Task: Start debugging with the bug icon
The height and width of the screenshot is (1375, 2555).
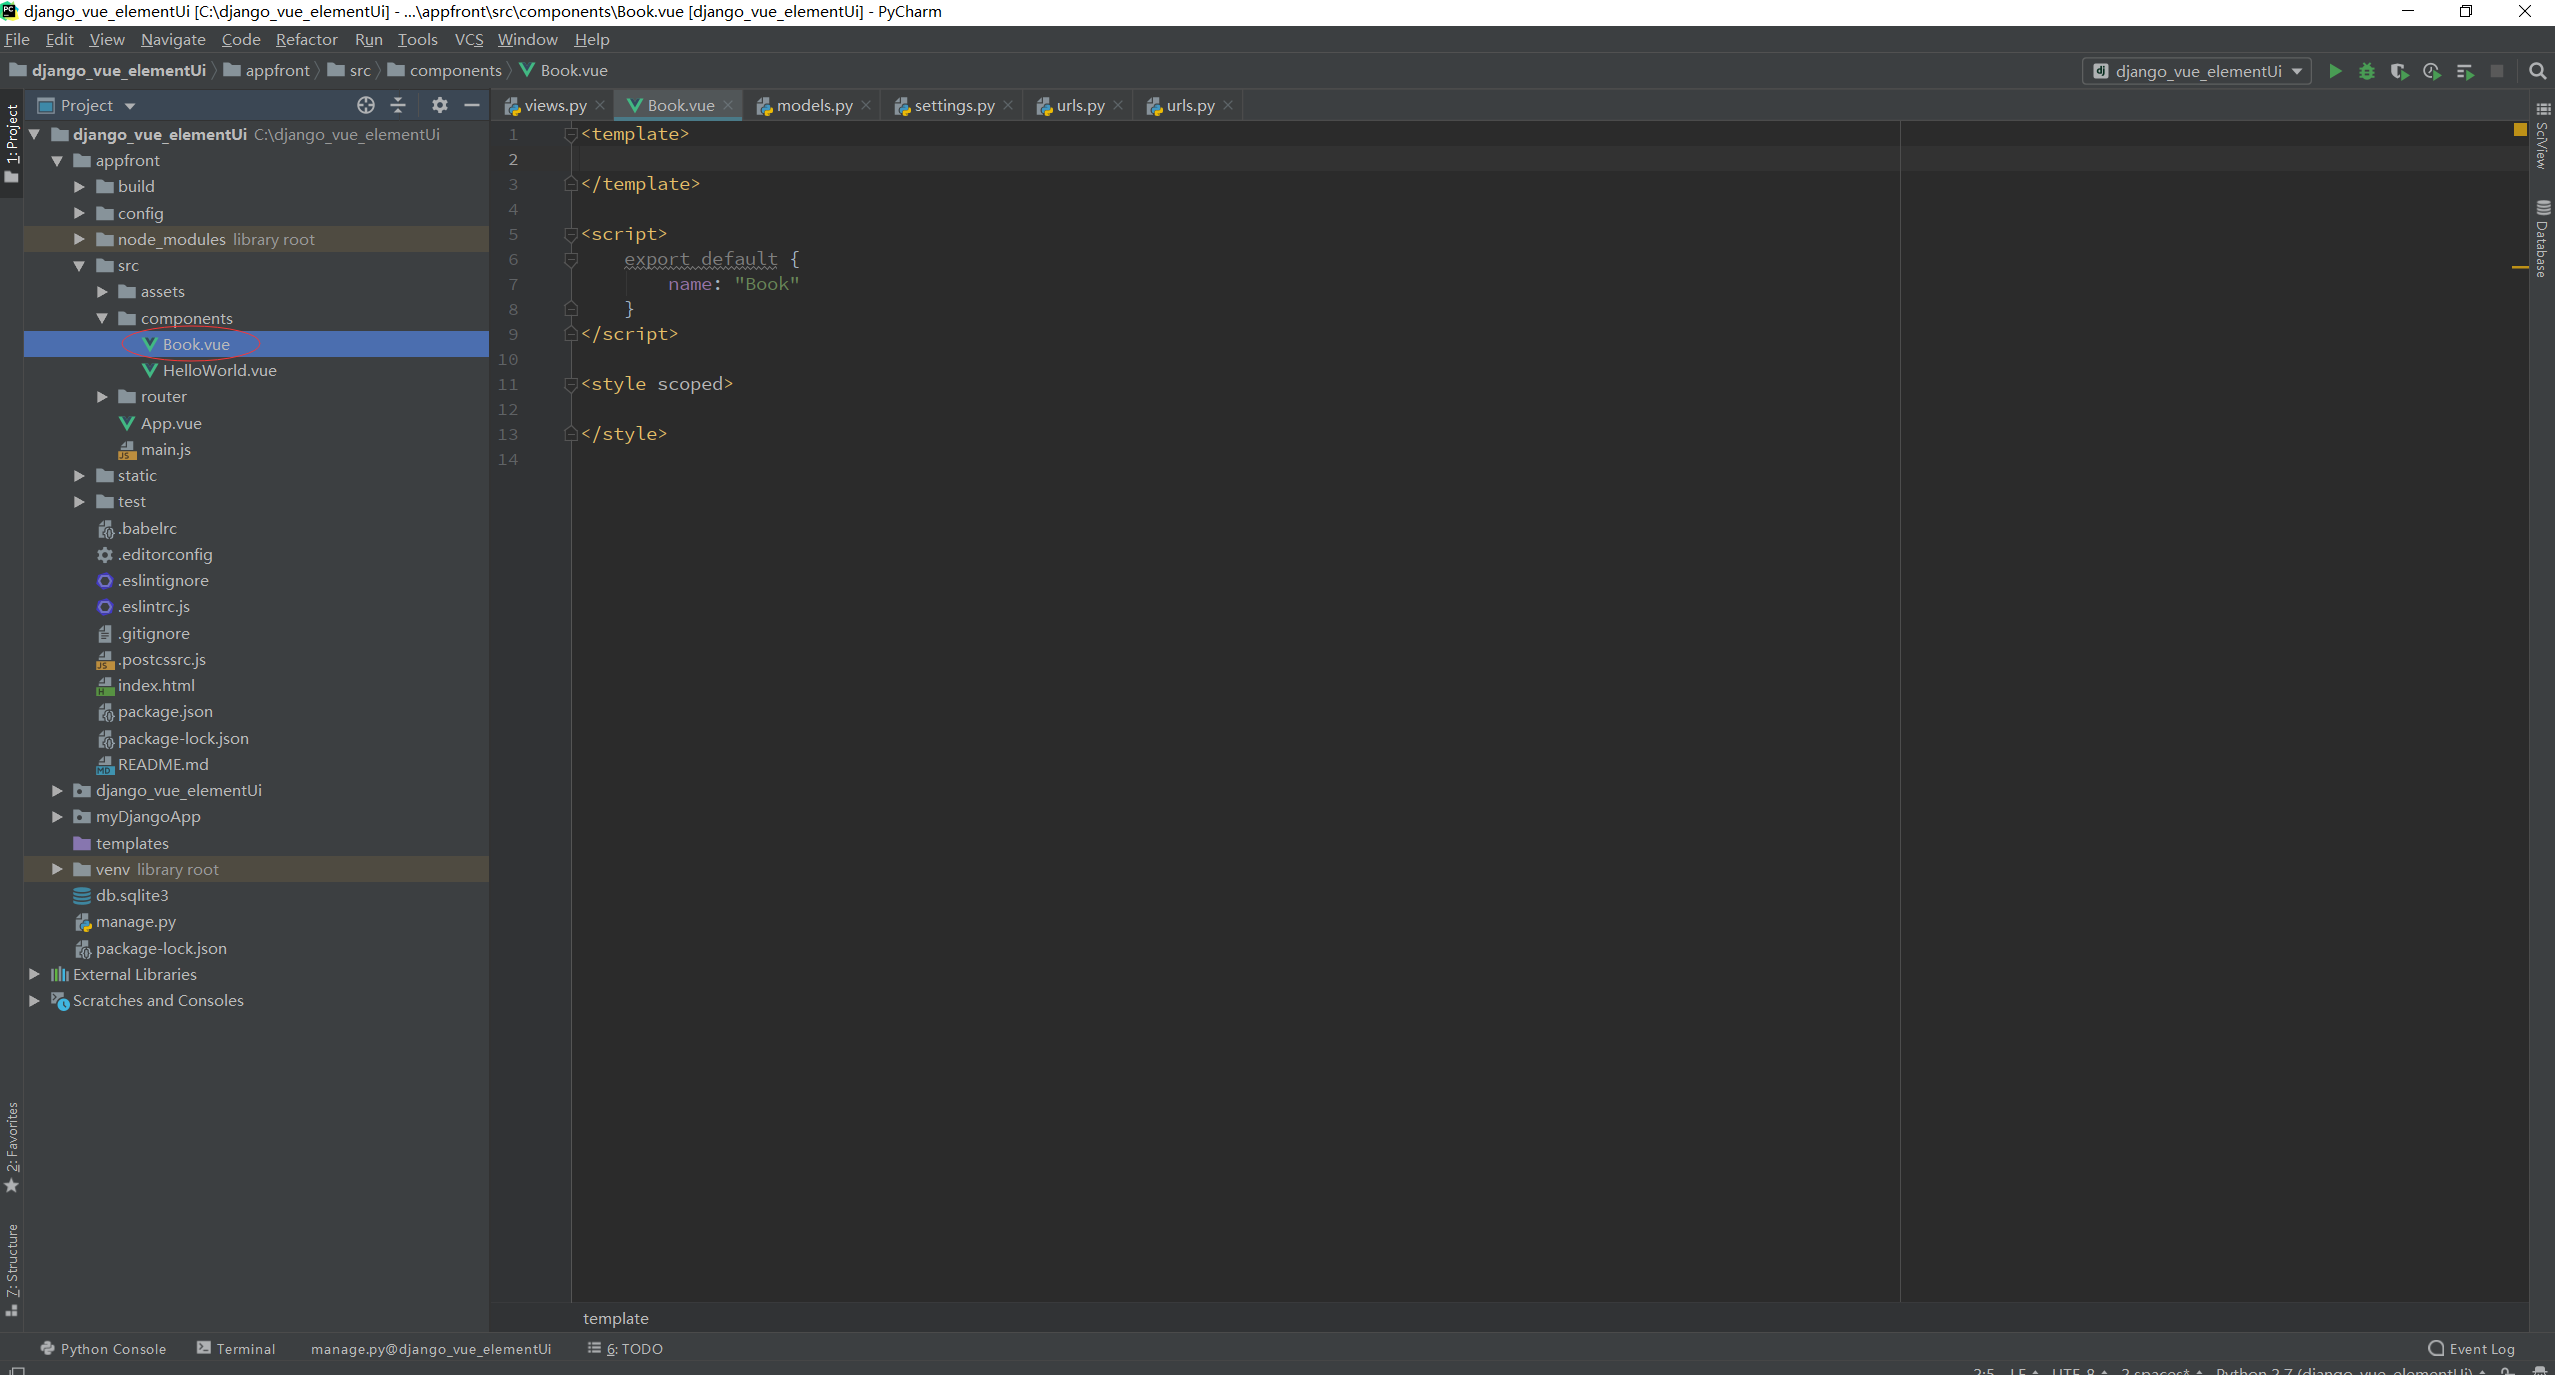Action: [x=2367, y=71]
